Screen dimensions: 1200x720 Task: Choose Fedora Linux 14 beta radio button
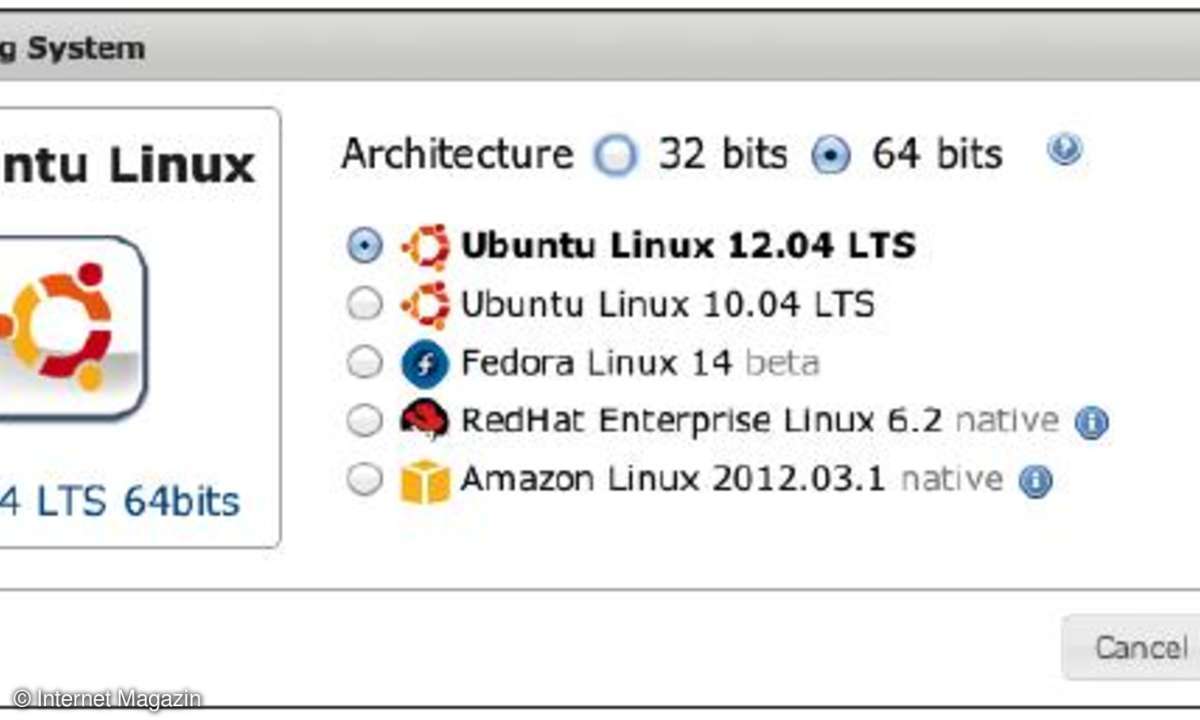click(365, 364)
